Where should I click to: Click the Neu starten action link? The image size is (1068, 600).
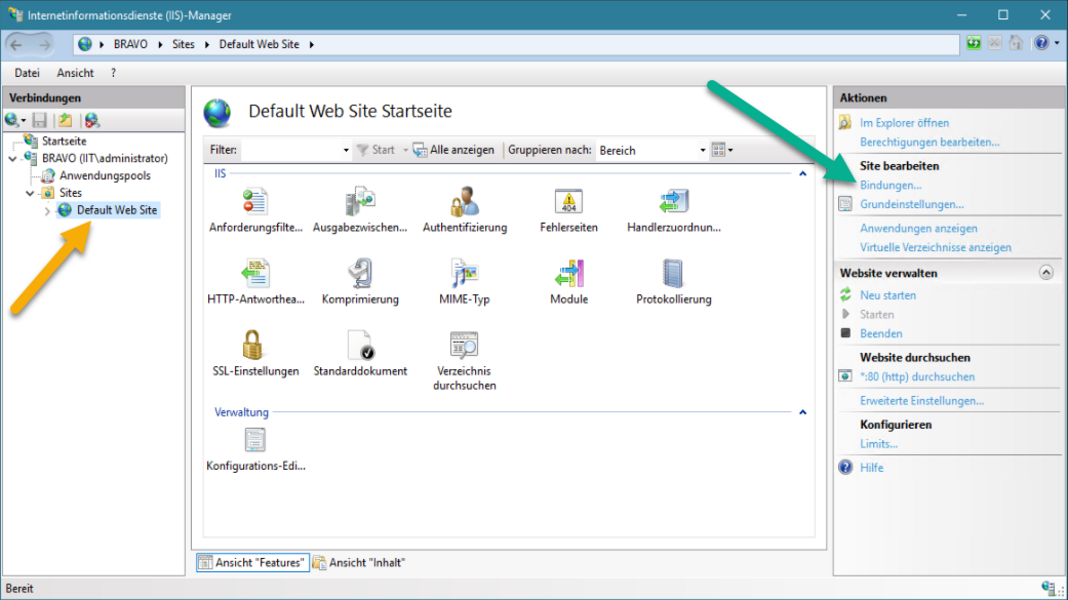[x=887, y=295]
